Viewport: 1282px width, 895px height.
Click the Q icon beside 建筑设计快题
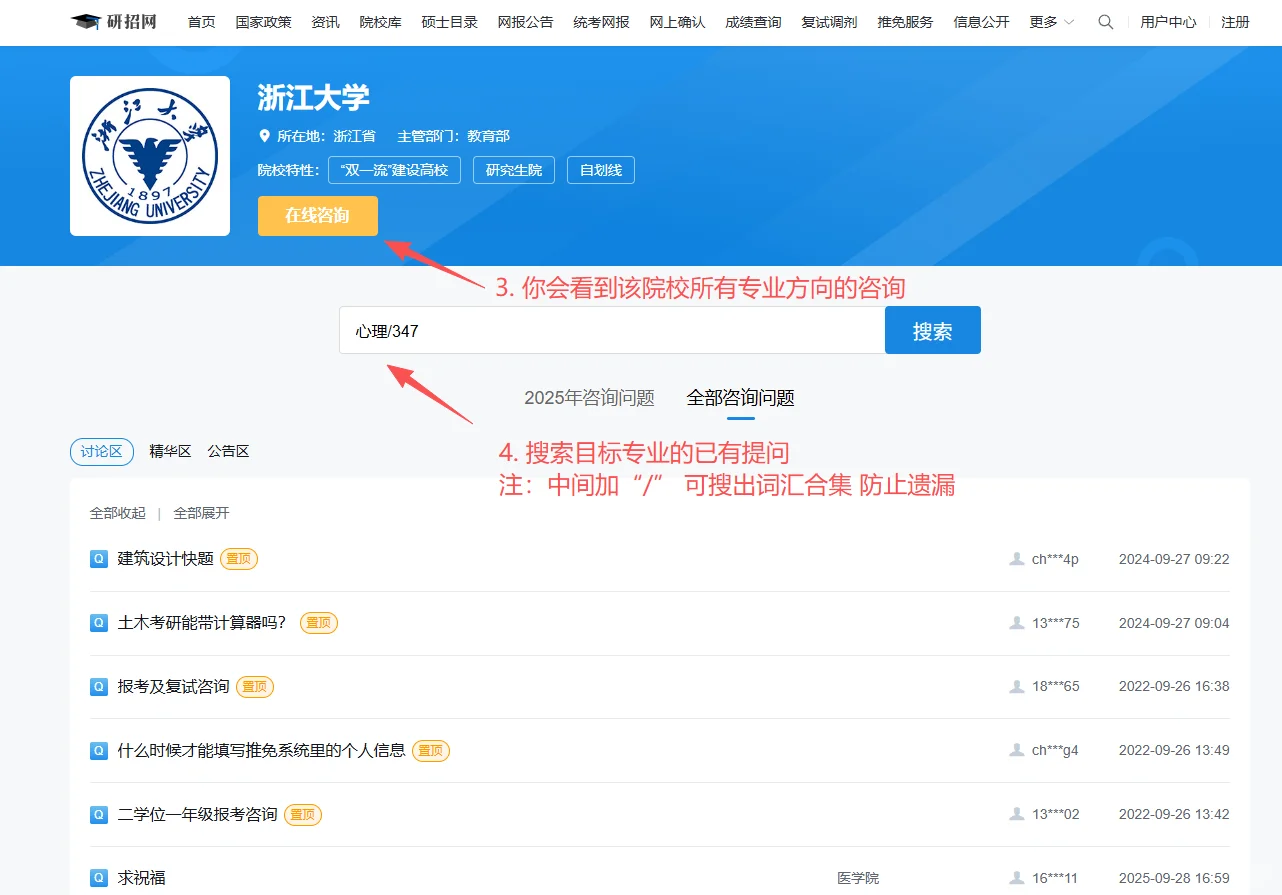pyautogui.click(x=97, y=558)
